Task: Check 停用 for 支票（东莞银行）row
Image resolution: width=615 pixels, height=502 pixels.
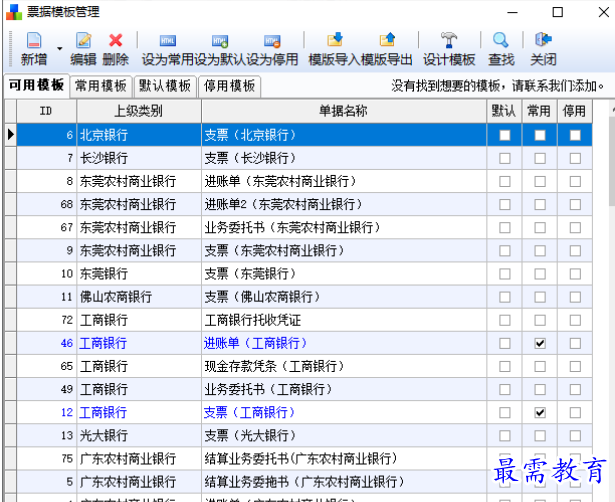Action: tap(575, 274)
